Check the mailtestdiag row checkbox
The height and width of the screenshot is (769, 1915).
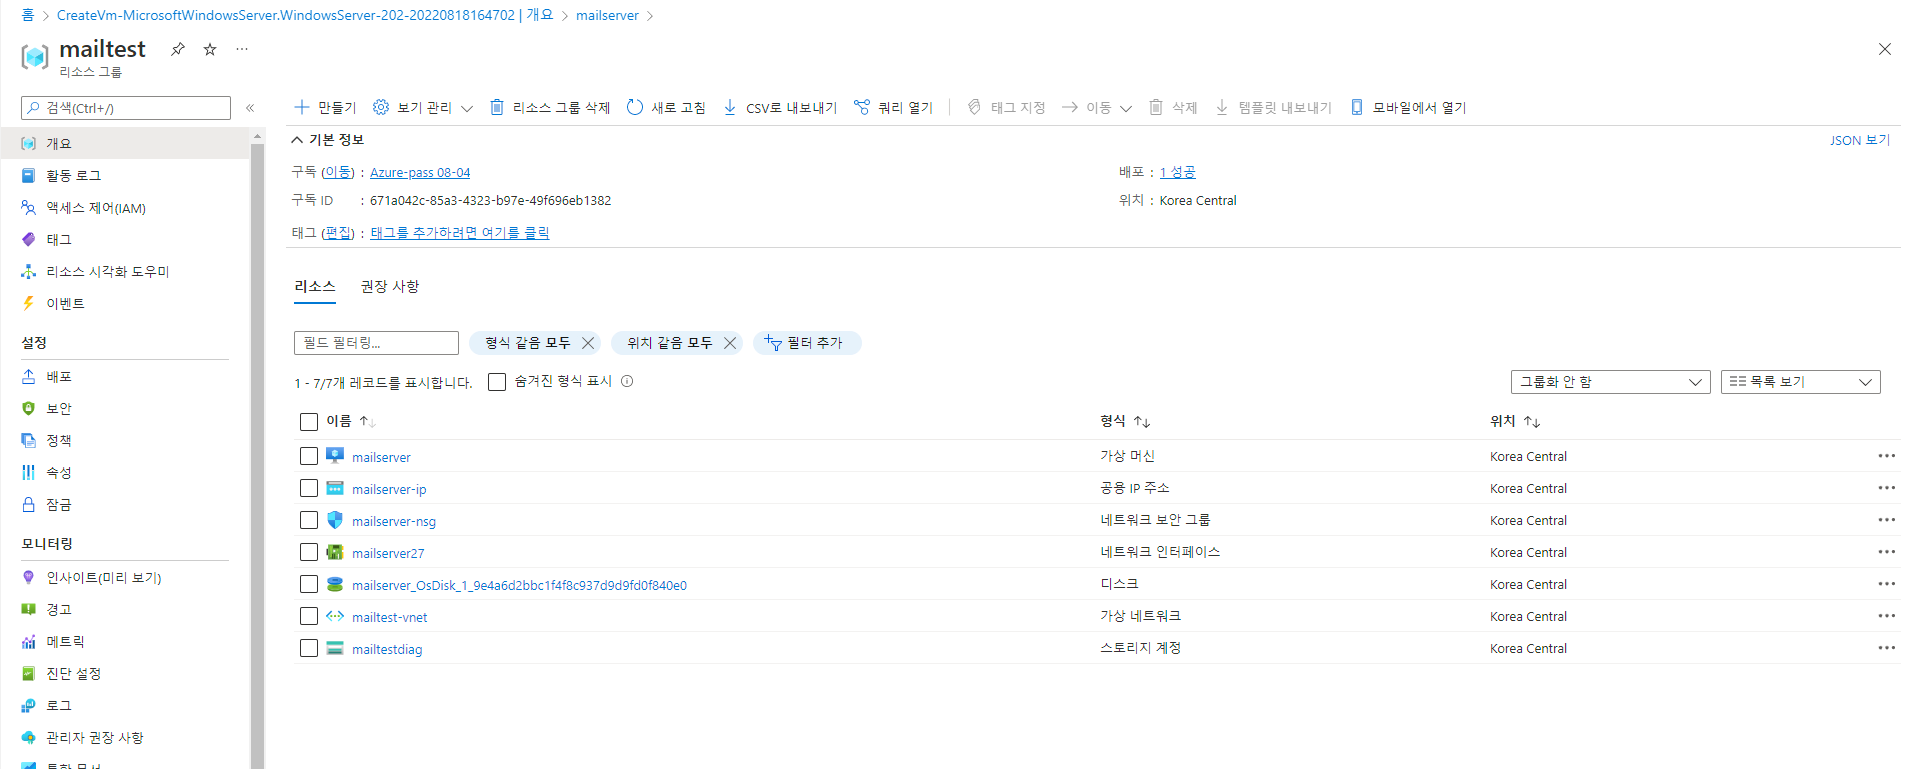point(309,648)
